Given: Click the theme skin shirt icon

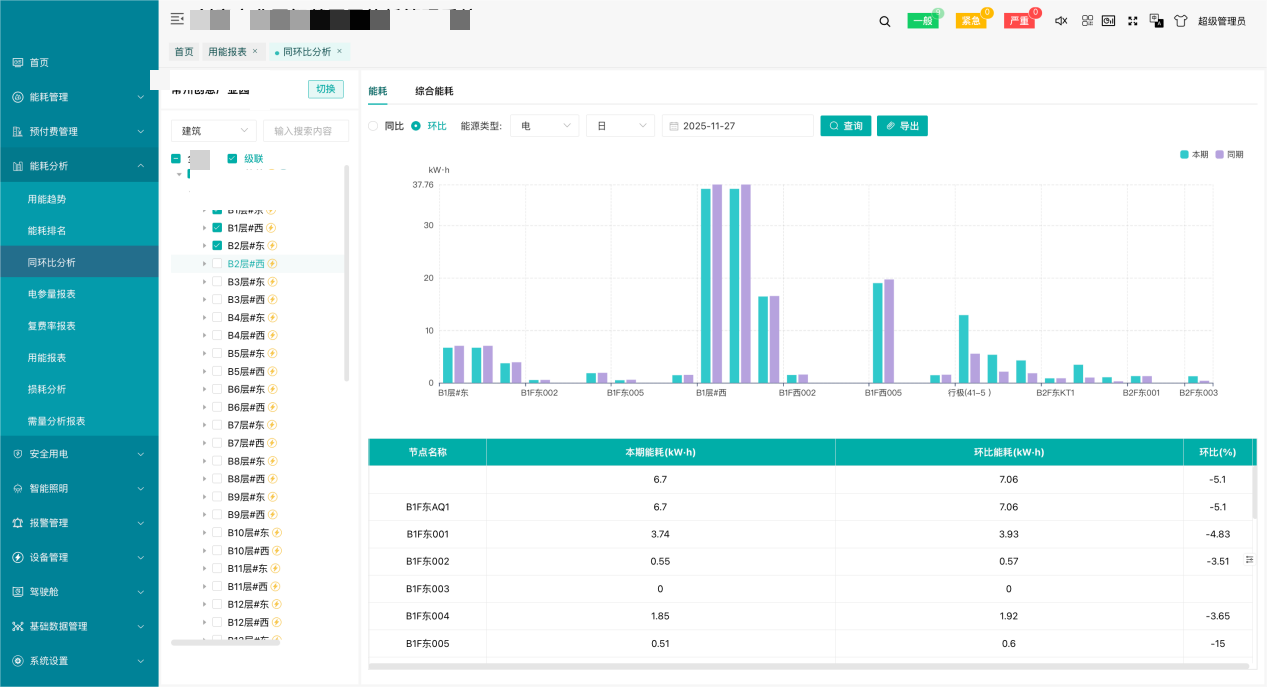Looking at the screenshot, I should [1181, 20].
